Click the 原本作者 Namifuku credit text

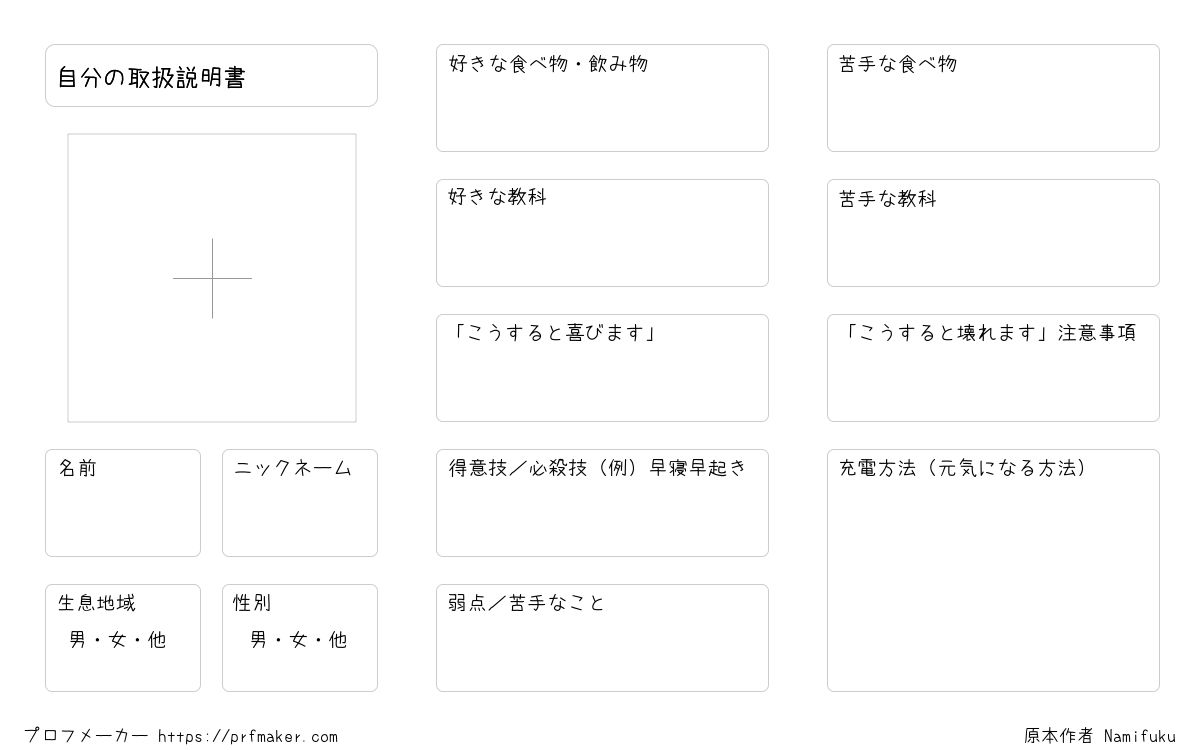click(1100, 736)
